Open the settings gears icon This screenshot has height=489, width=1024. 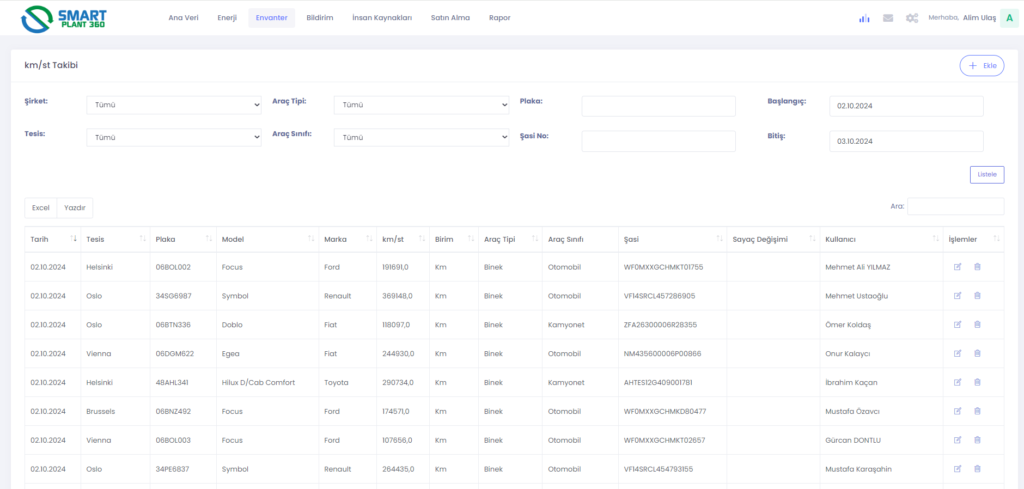[911, 18]
